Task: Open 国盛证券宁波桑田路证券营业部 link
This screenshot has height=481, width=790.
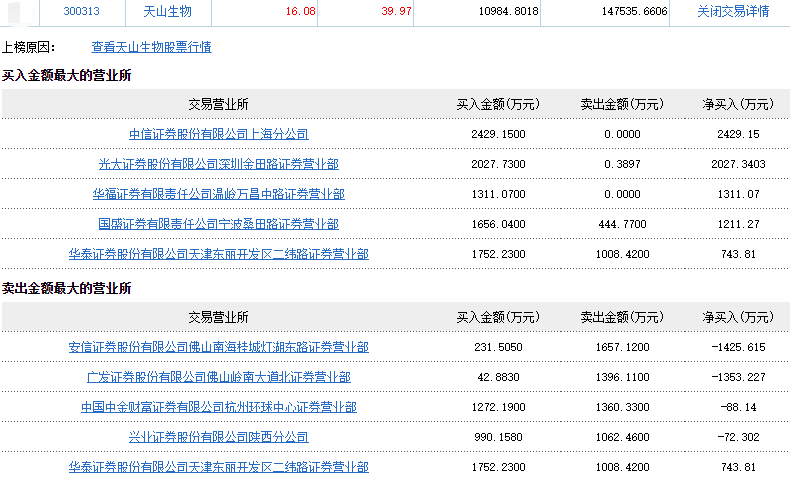Action: pos(219,224)
